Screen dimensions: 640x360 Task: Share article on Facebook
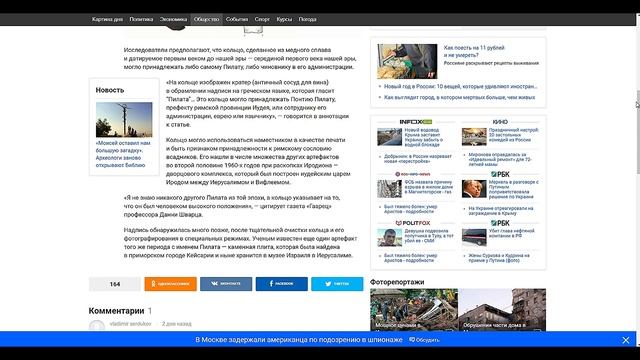282,284
